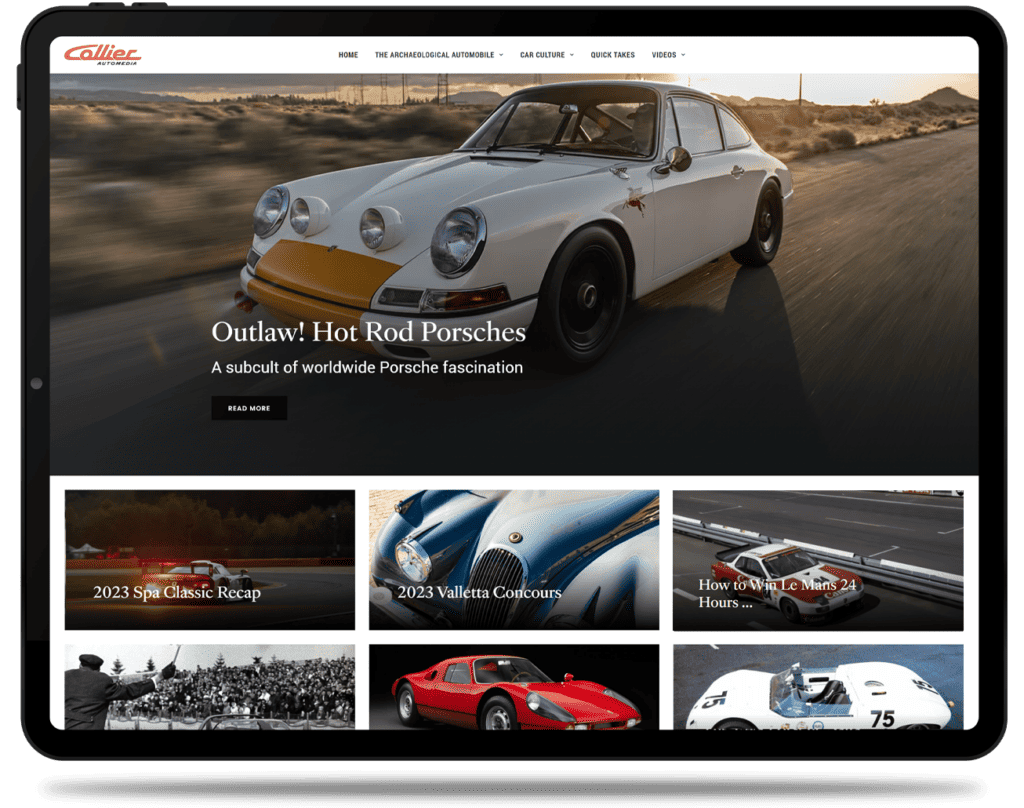Click the Le Mans Porsche racecar thumbnail

817,540
